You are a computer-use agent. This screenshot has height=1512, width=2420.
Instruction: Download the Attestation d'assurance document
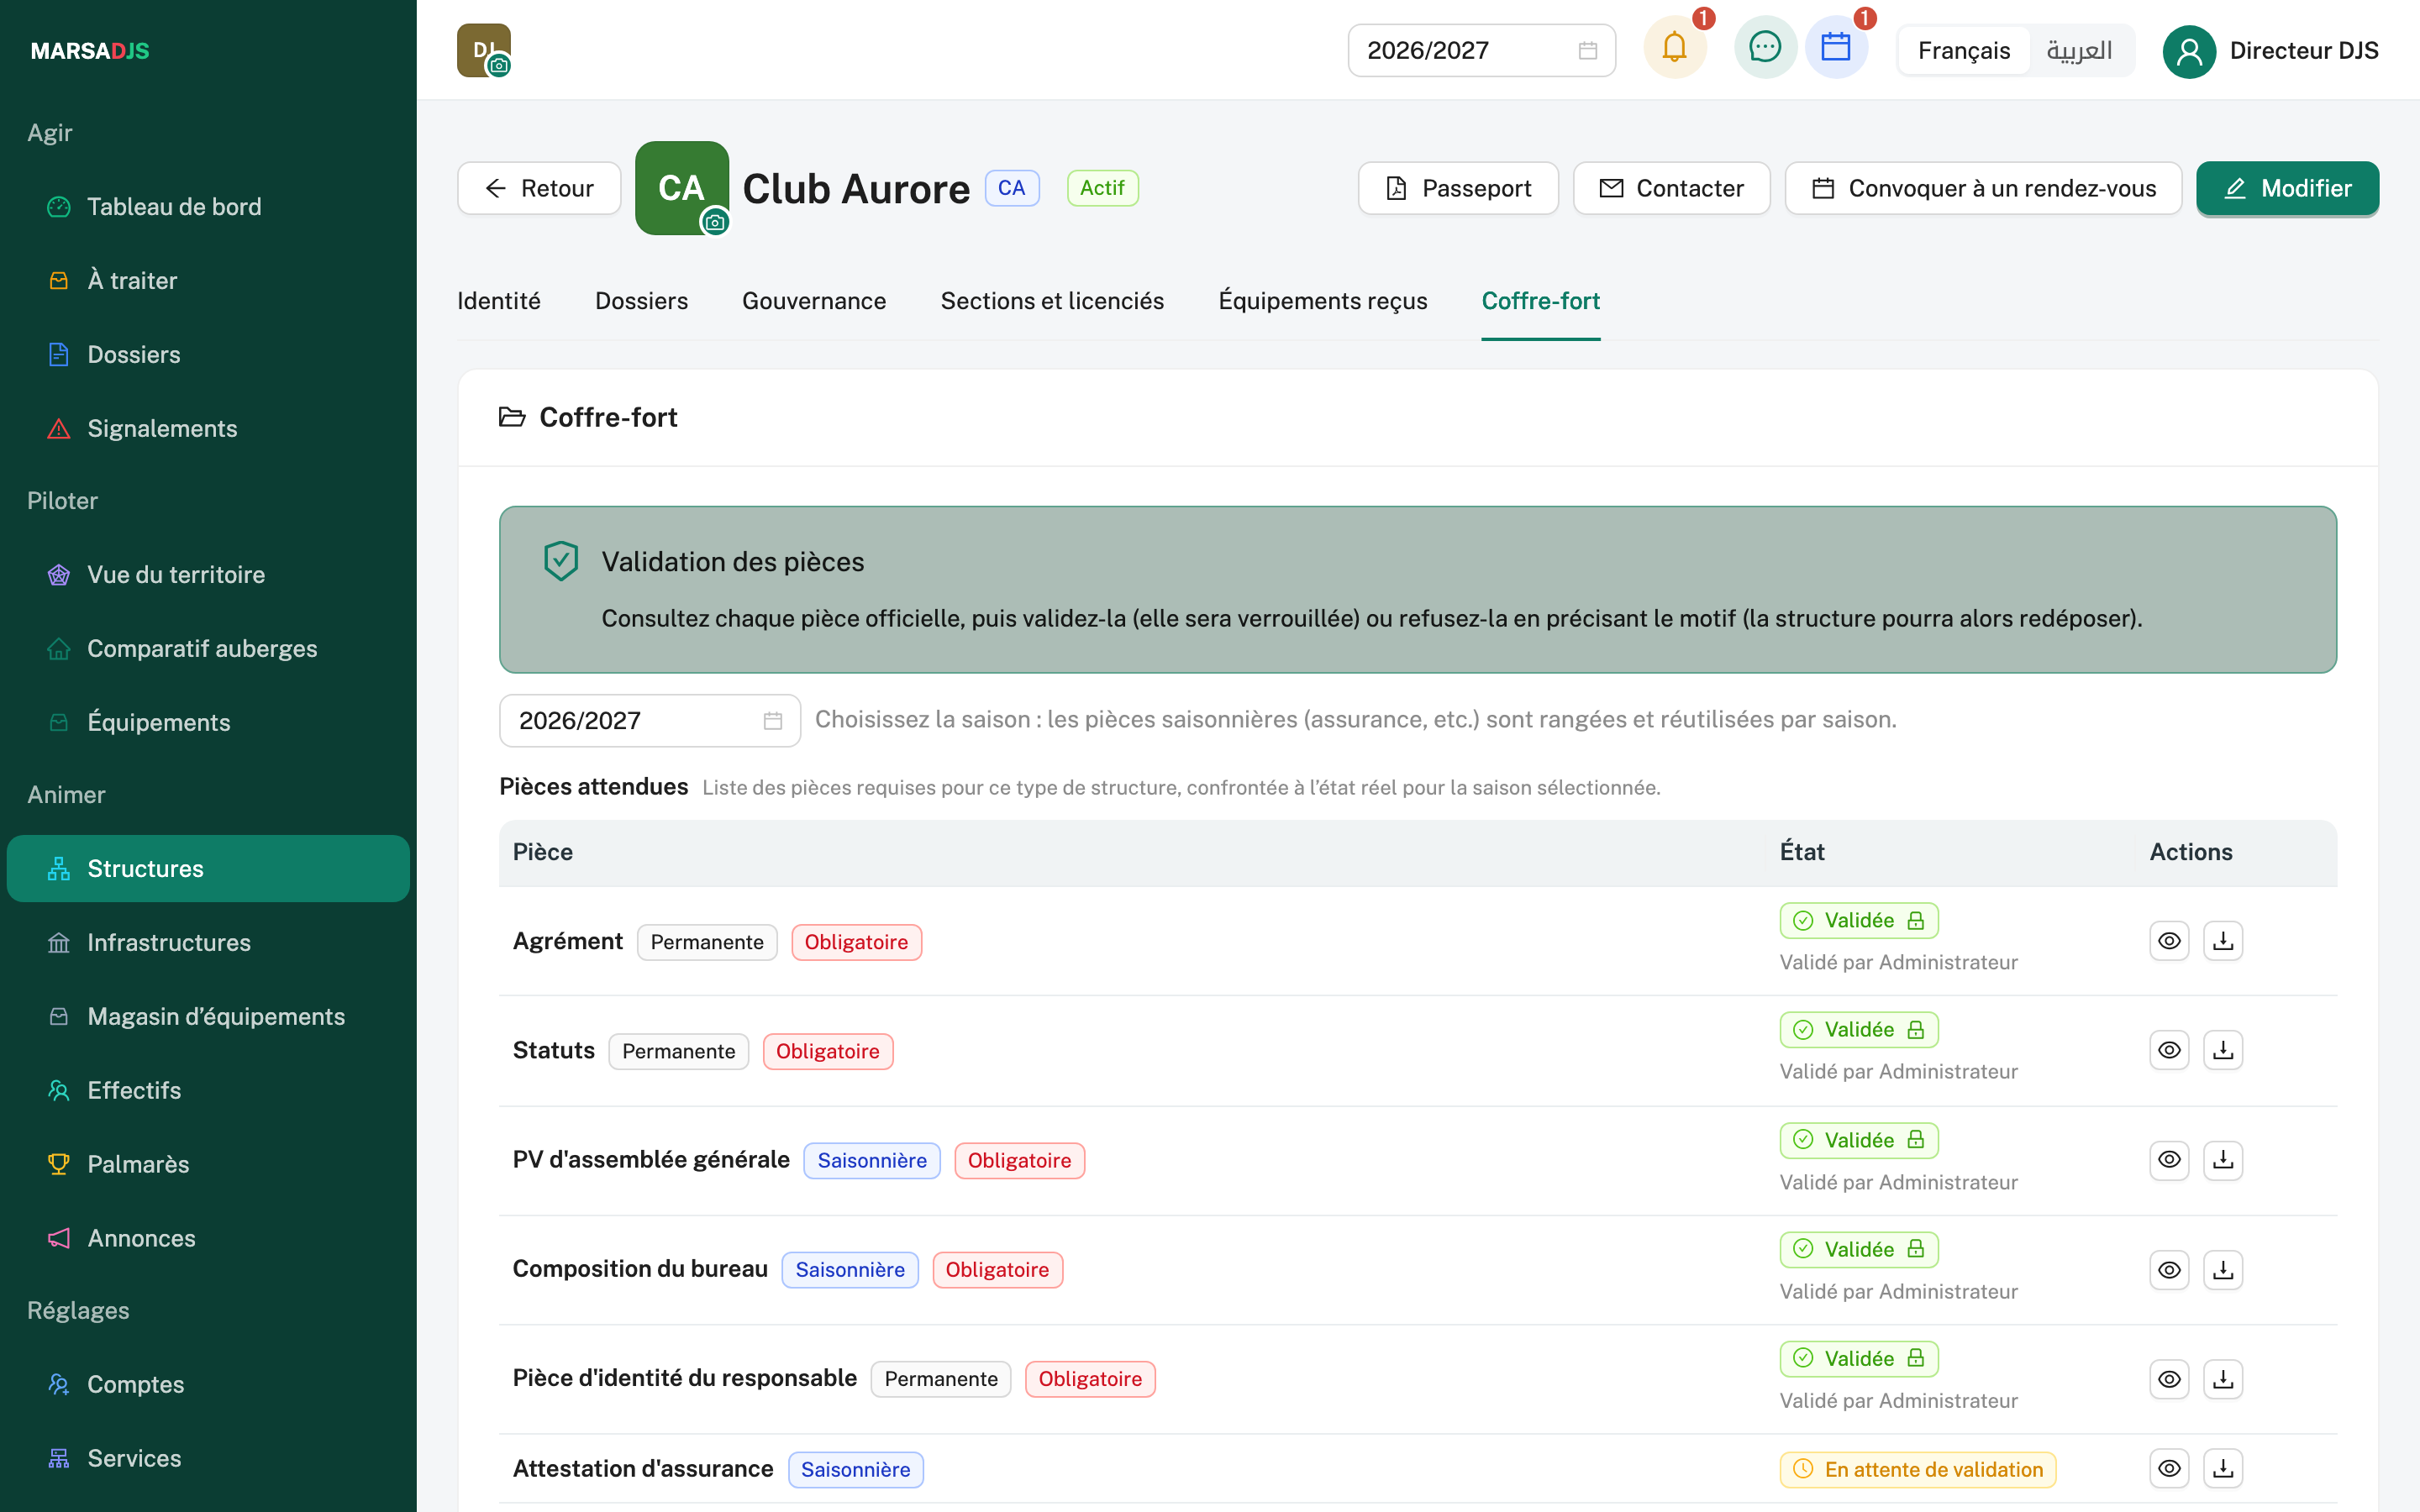pyautogui.click(x=2223, y=1469)
